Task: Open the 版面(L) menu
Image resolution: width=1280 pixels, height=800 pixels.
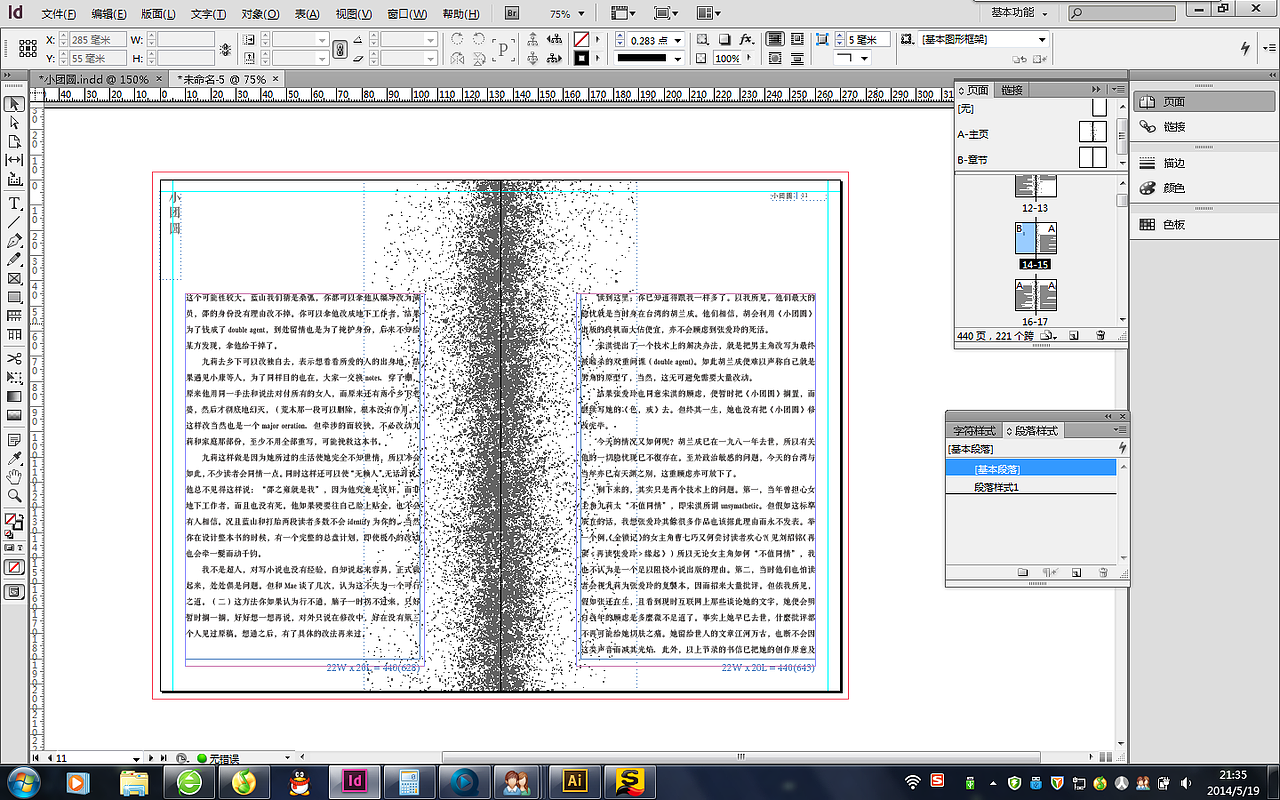Action: pos(158,14)
